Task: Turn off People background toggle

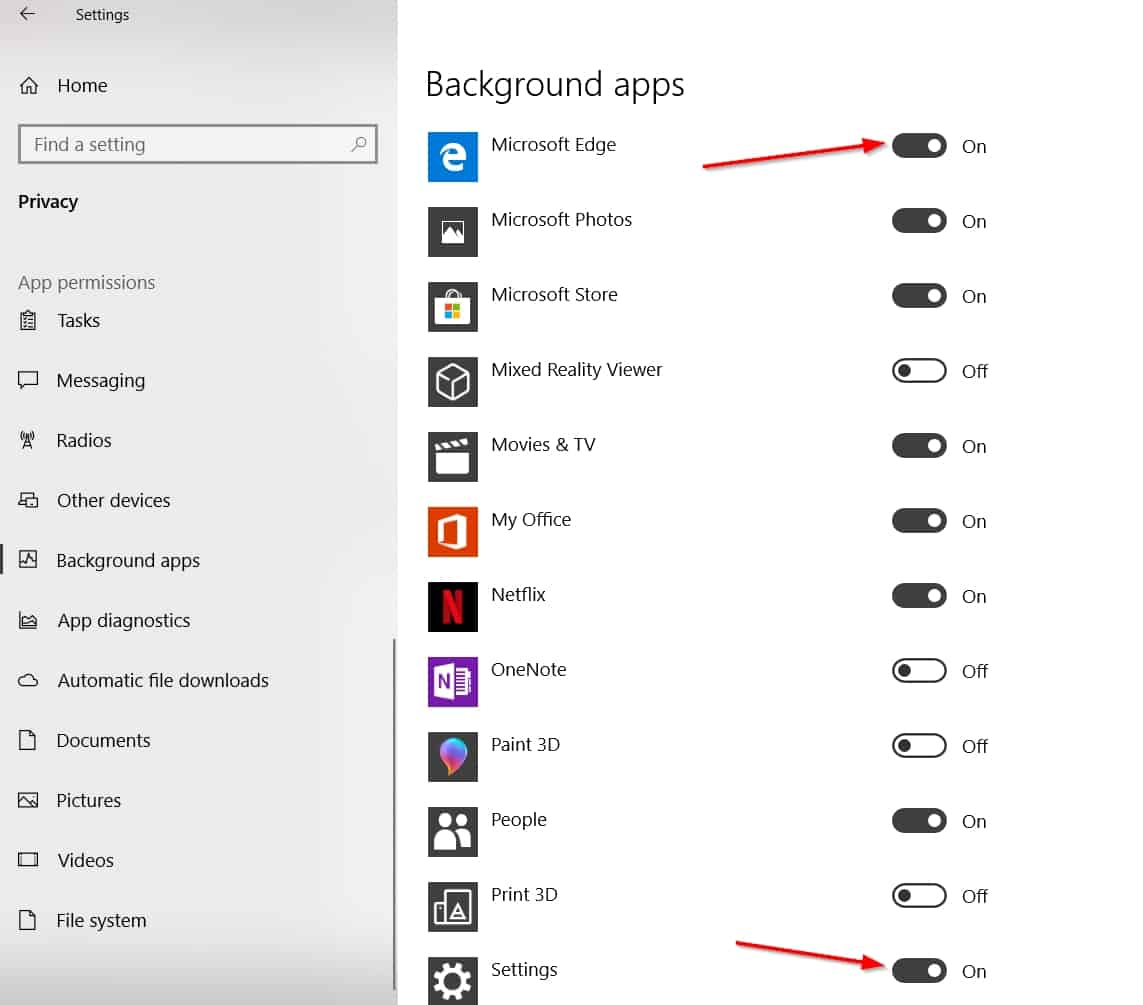Action: pyautogui.click(x=919, y=821)
